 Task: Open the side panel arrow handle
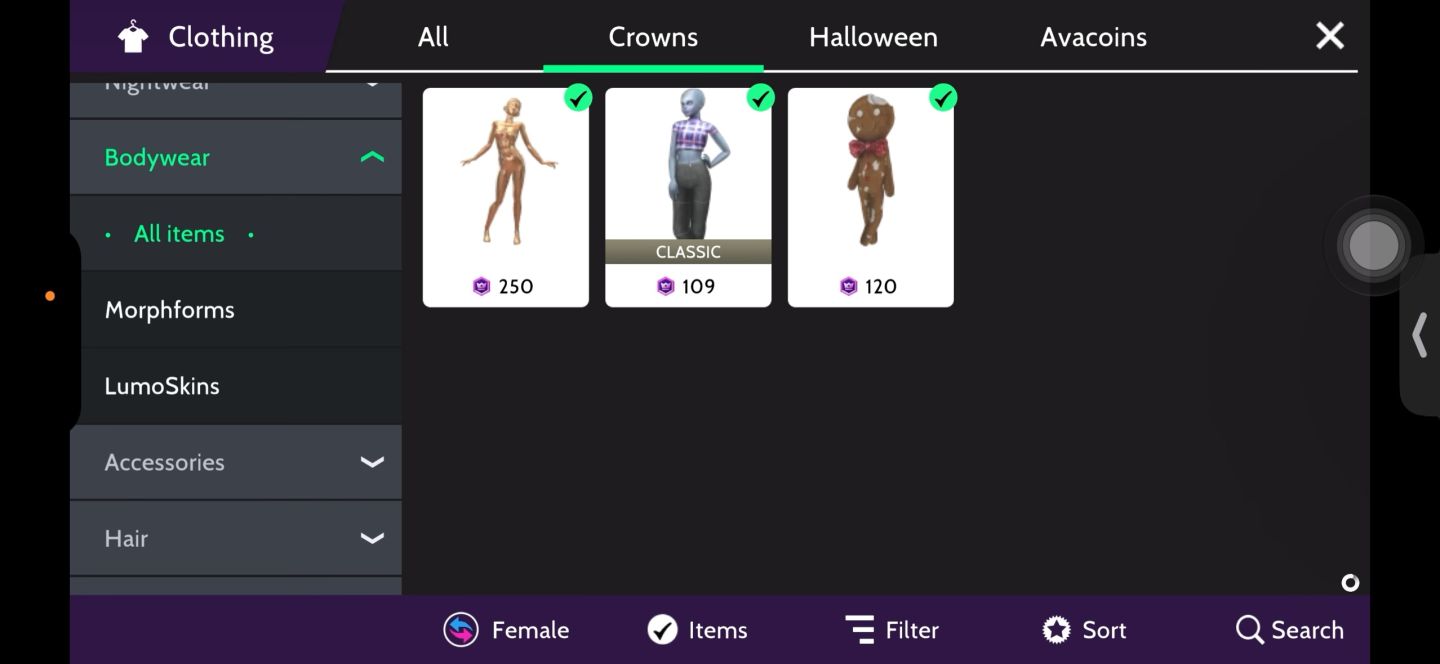pyautogui.click(x=1419, y=335)
